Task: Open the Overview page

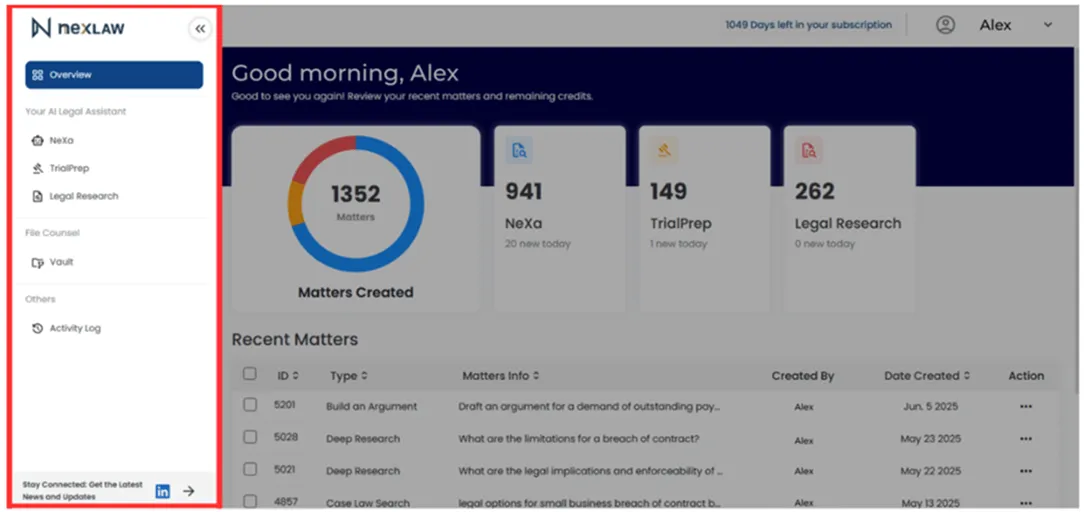Action: [x=114, y=75]
